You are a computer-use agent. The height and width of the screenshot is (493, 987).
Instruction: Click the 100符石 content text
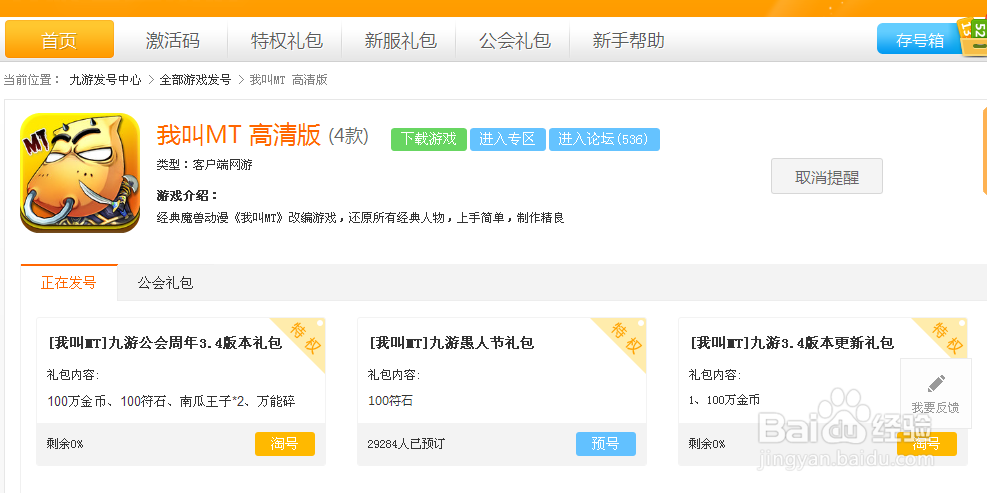pos(390,400)
